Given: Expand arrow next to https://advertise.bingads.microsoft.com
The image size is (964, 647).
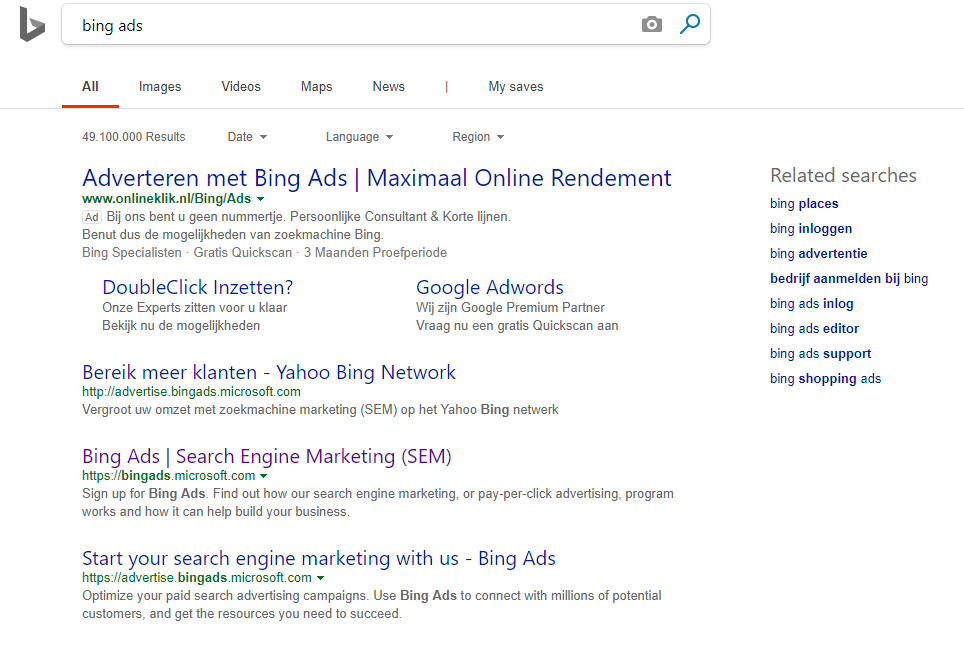Looking at the screenshot, I should (320, 578).
